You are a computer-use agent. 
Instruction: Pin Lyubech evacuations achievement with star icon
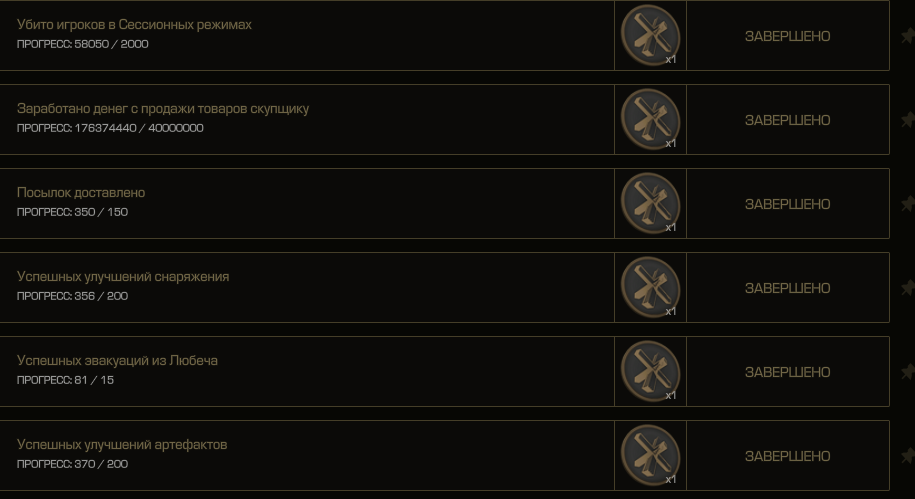point(908,372)
